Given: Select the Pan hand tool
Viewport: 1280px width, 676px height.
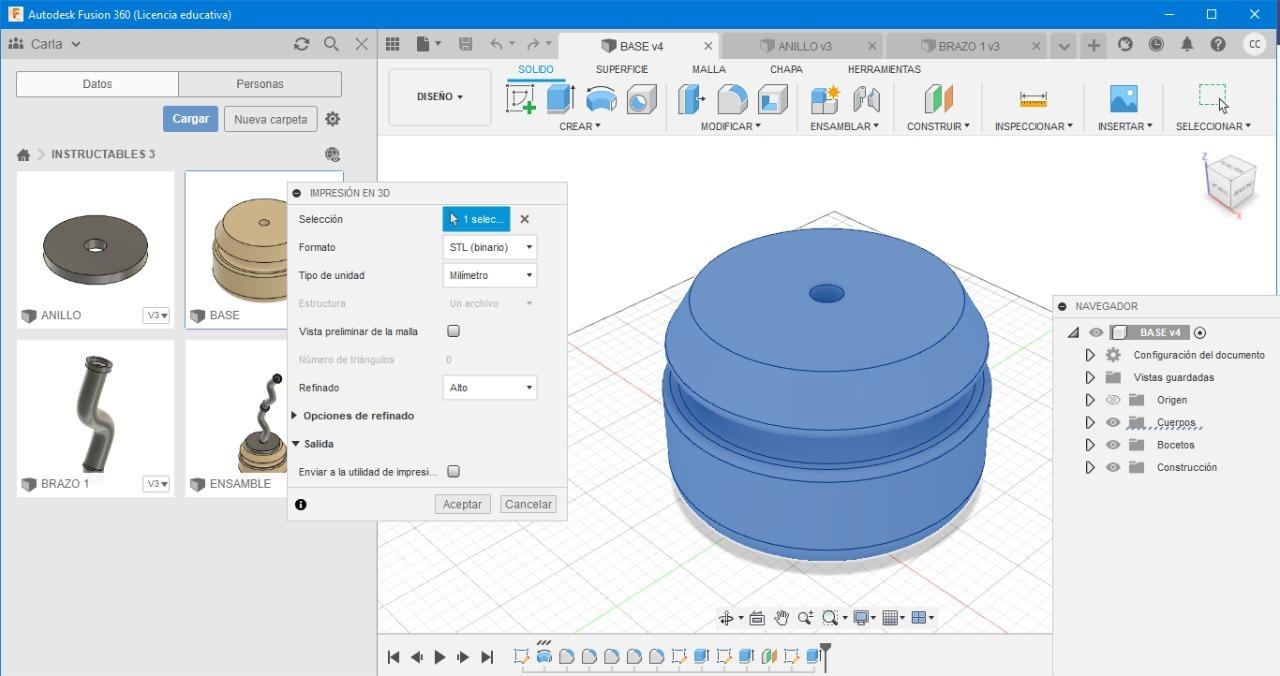Looking at the screenshot, I should pyautogui.click(x=781, y=618).
